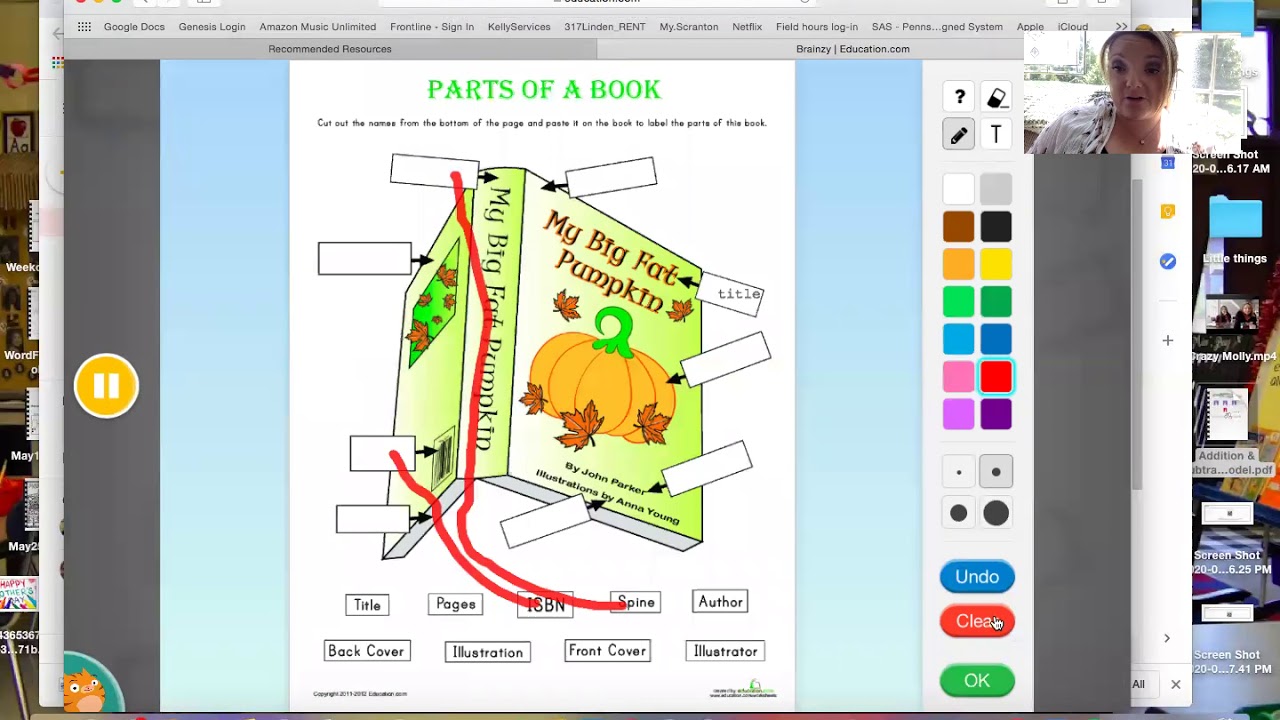Select the Title word label

coord(367,605)
